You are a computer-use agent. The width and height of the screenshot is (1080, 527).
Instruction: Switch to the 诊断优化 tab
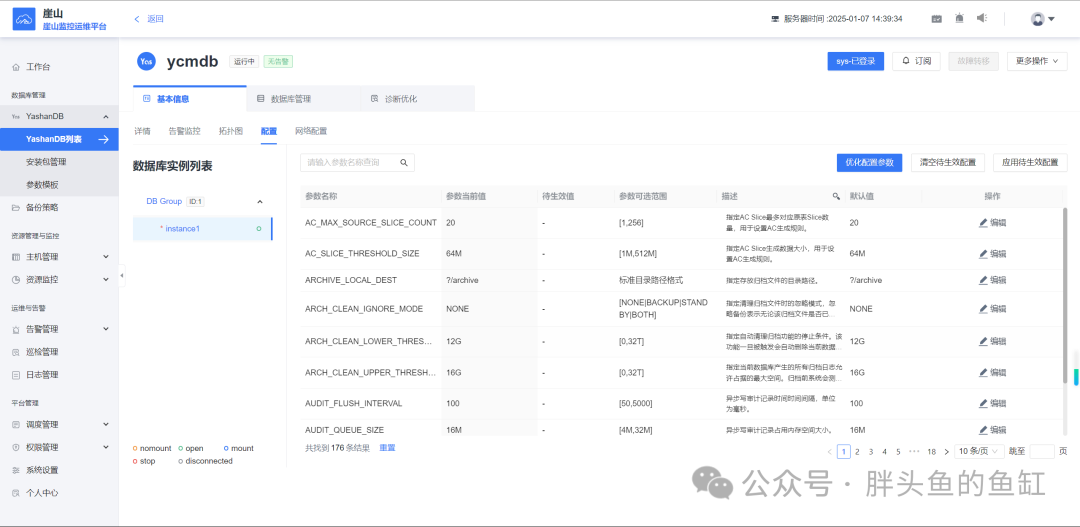(x=417, y=99)
